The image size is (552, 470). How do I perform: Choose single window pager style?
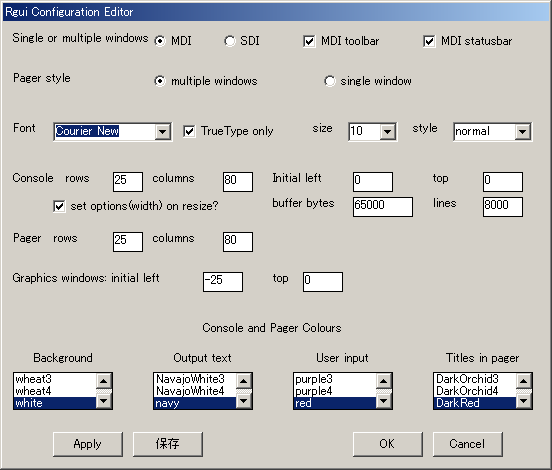pyautogui.click(x=330, y=81)
